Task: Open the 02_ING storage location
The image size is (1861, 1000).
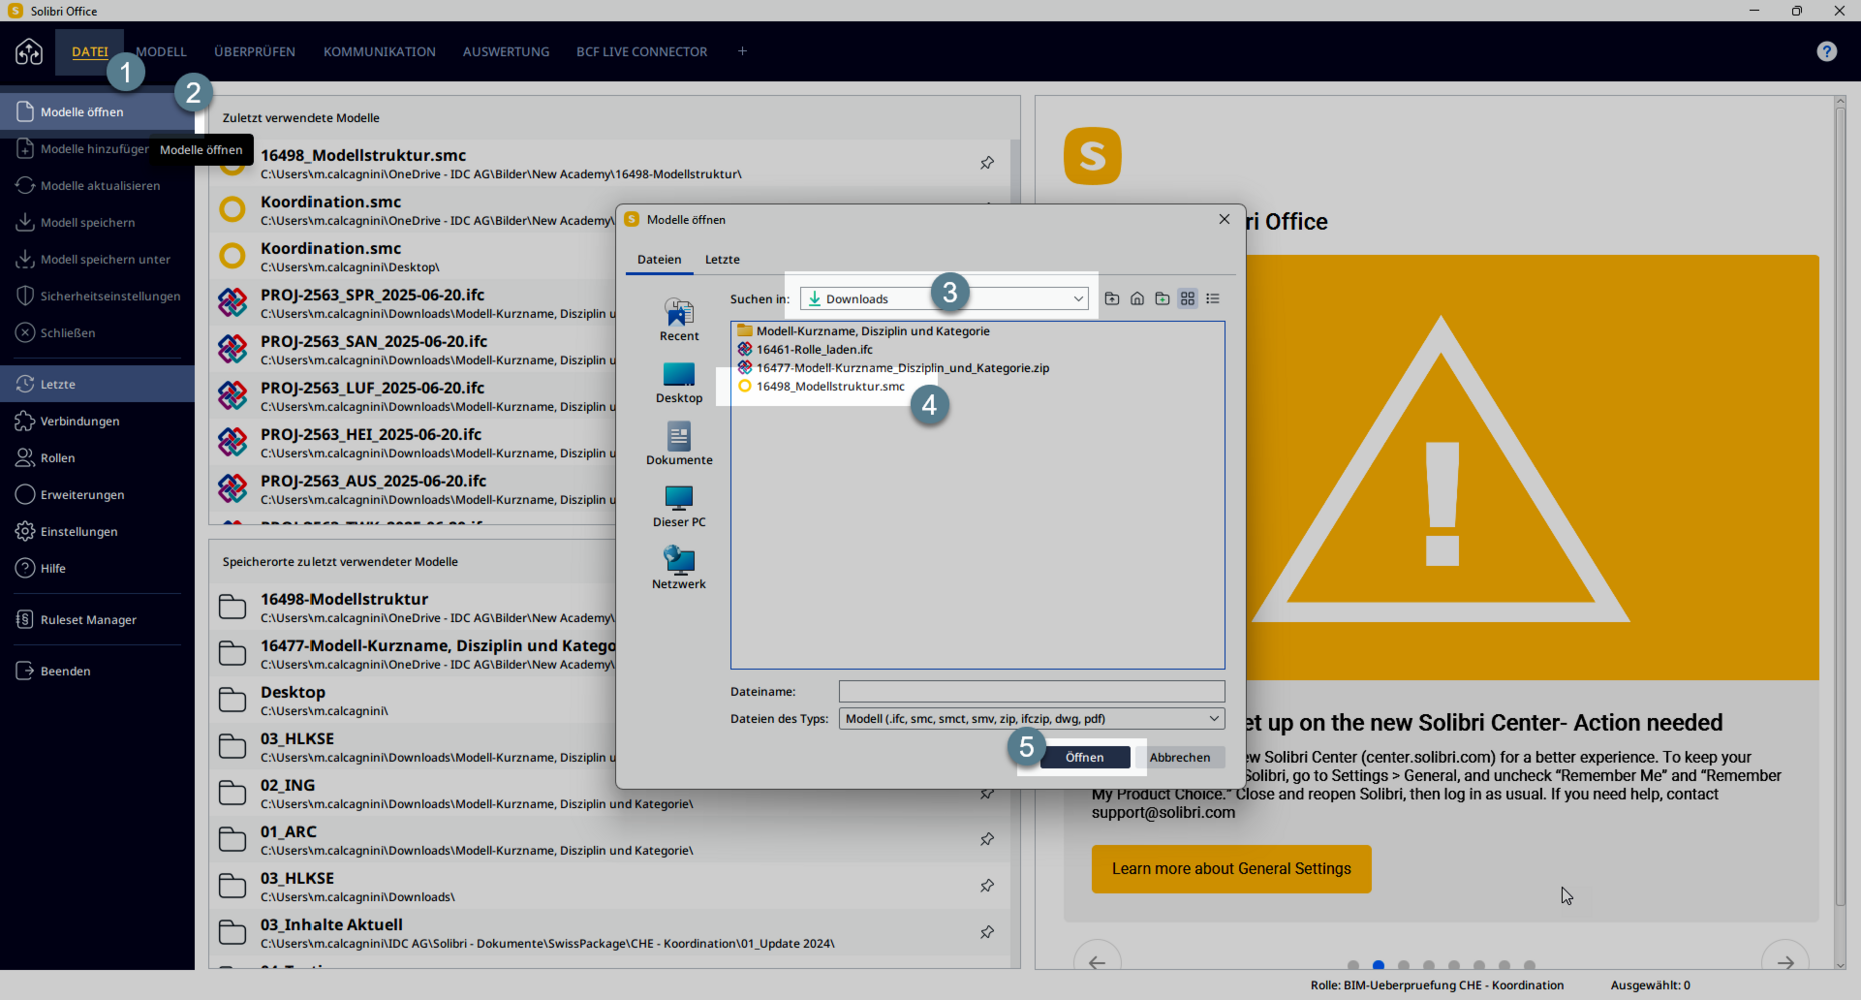Action: click(x=610, y=793)
